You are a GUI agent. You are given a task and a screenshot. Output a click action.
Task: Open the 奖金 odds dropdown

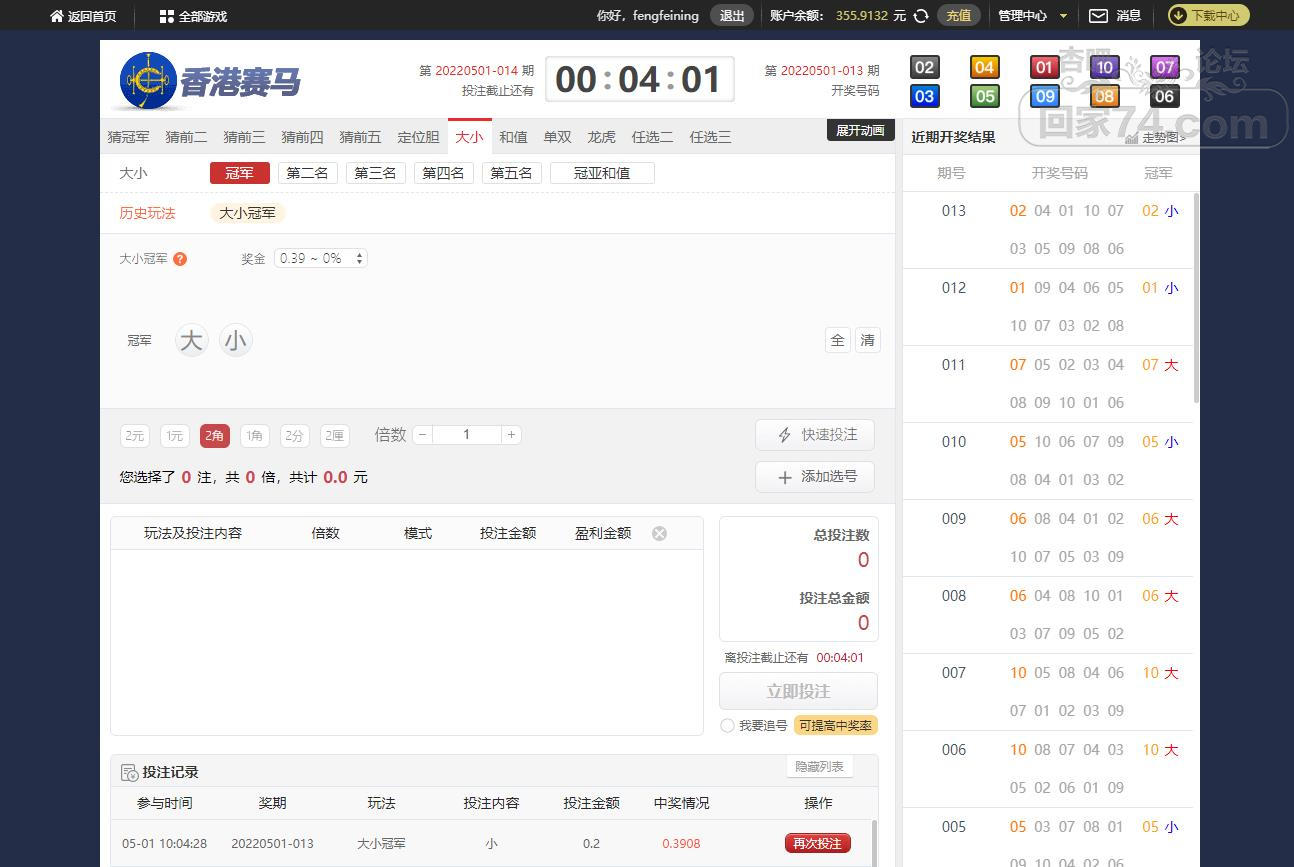[x=320, y=258]
